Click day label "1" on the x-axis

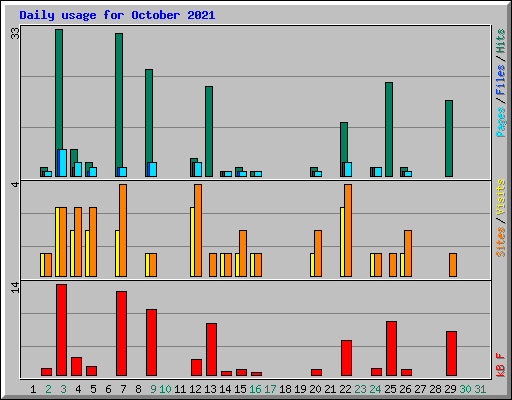pyautogui.click(x=33, y=389)
